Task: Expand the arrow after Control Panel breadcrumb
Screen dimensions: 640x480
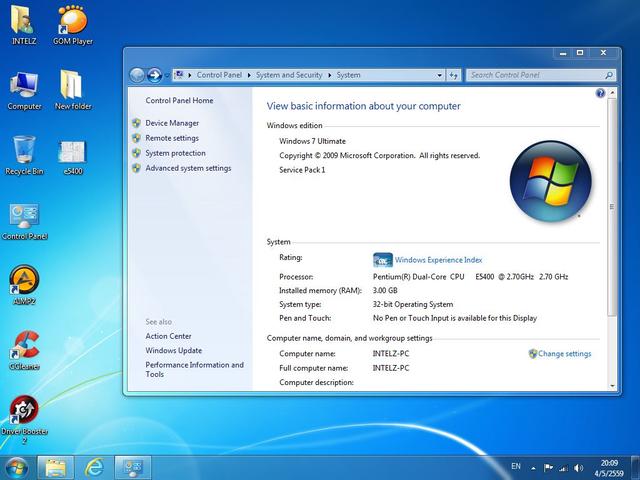Action: (x=249, y=75)
